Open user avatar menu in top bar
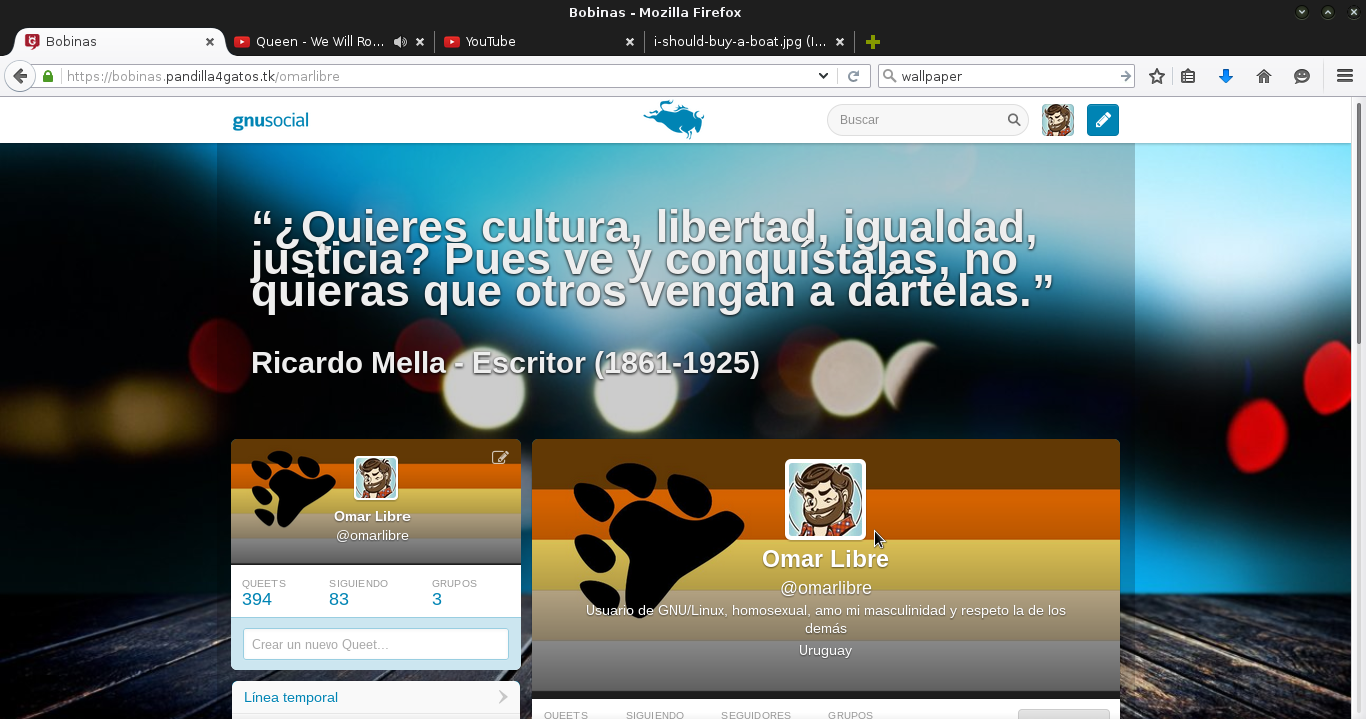 1058,120
